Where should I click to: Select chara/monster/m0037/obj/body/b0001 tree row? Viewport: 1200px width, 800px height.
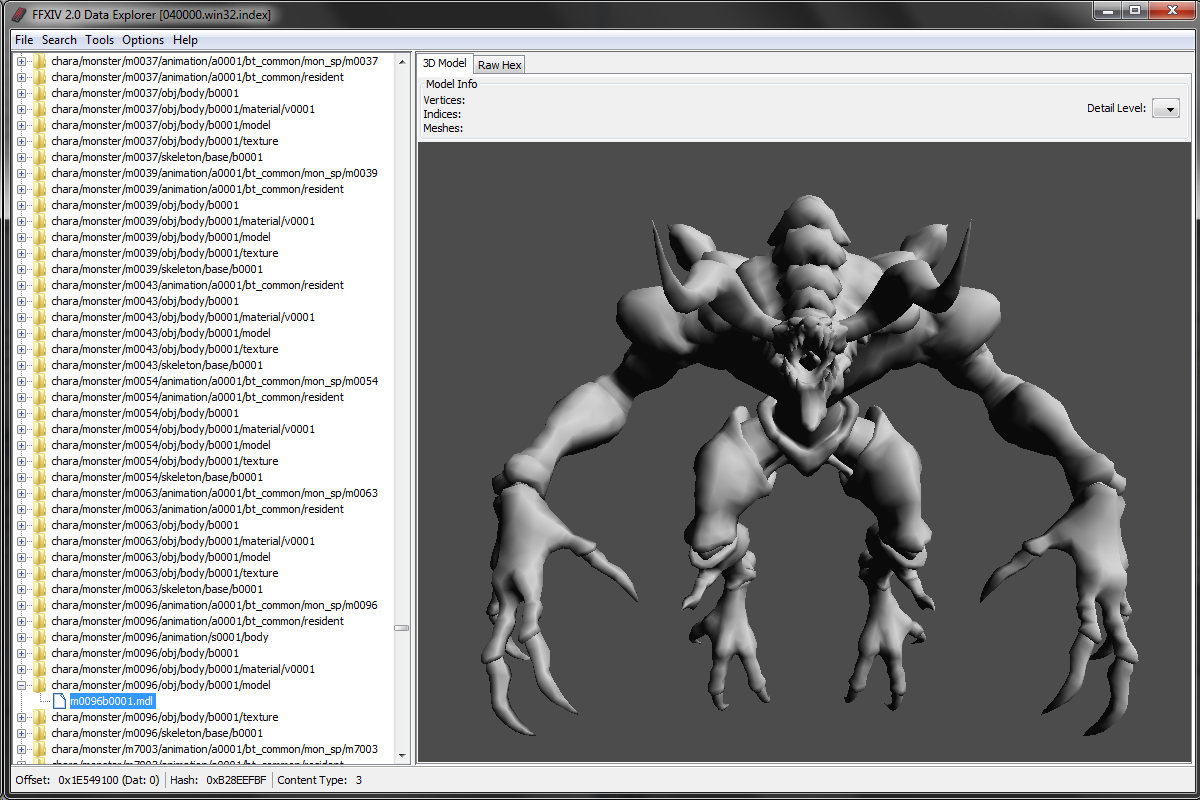point(145,93)
